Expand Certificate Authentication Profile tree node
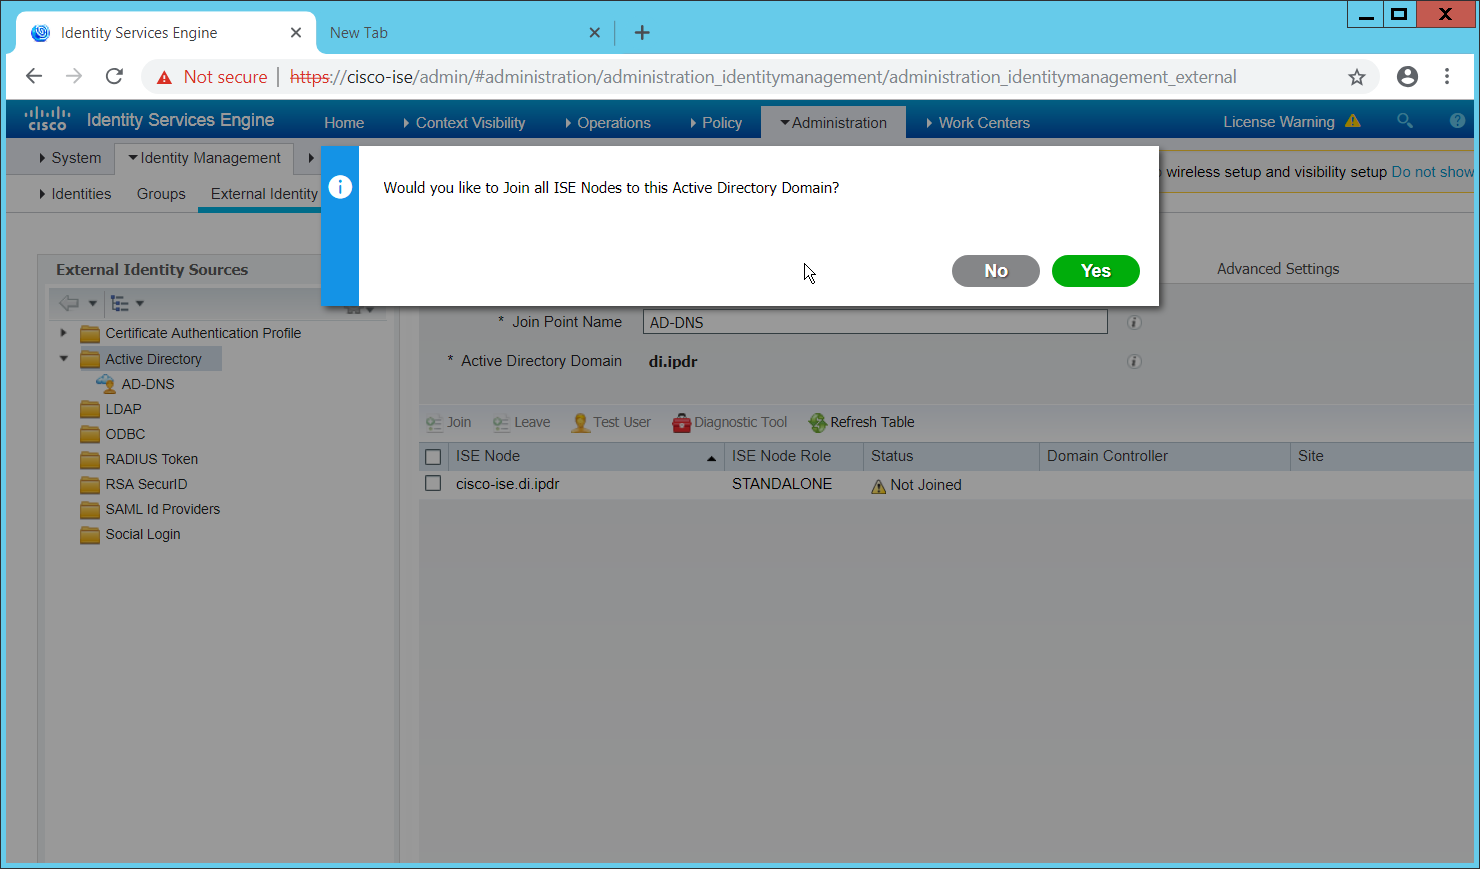Viewport: 1480px width, 869px height. pyautogui.click(x=64, y=333)
